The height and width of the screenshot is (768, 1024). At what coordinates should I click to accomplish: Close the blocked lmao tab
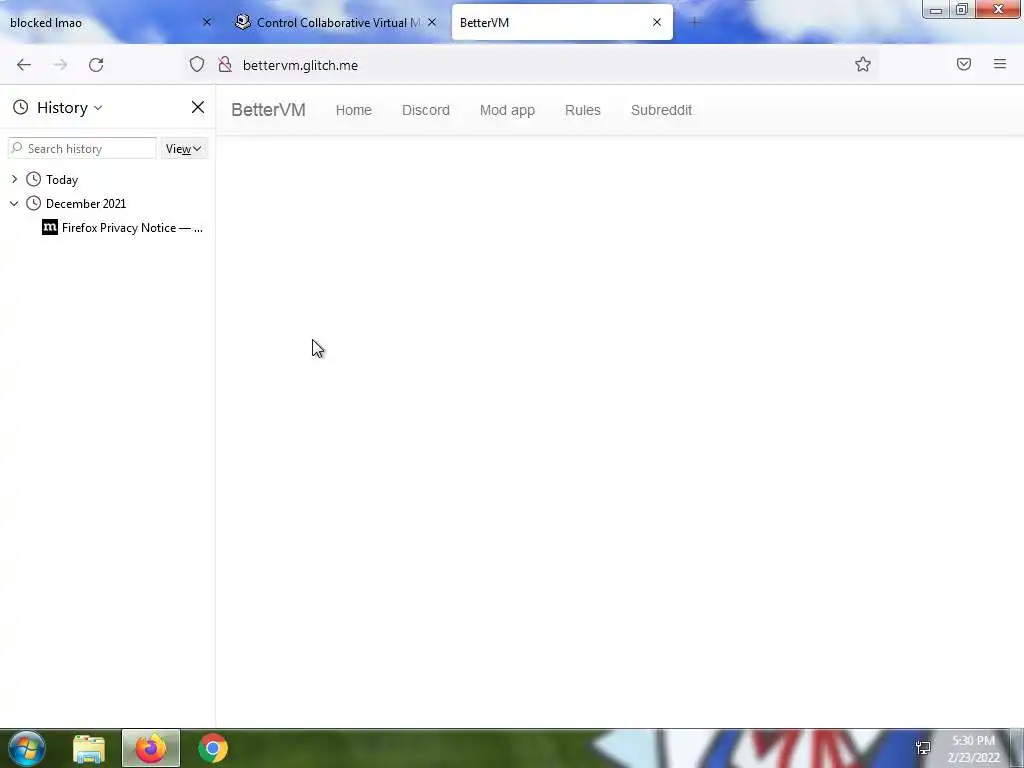207,22
